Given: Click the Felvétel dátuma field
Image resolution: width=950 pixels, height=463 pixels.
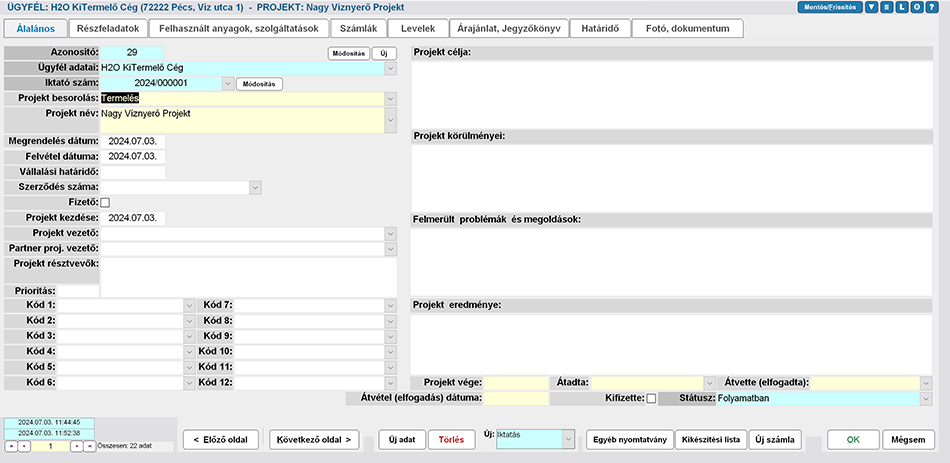Looking at the screenshot, I should [x=133, y=156].
